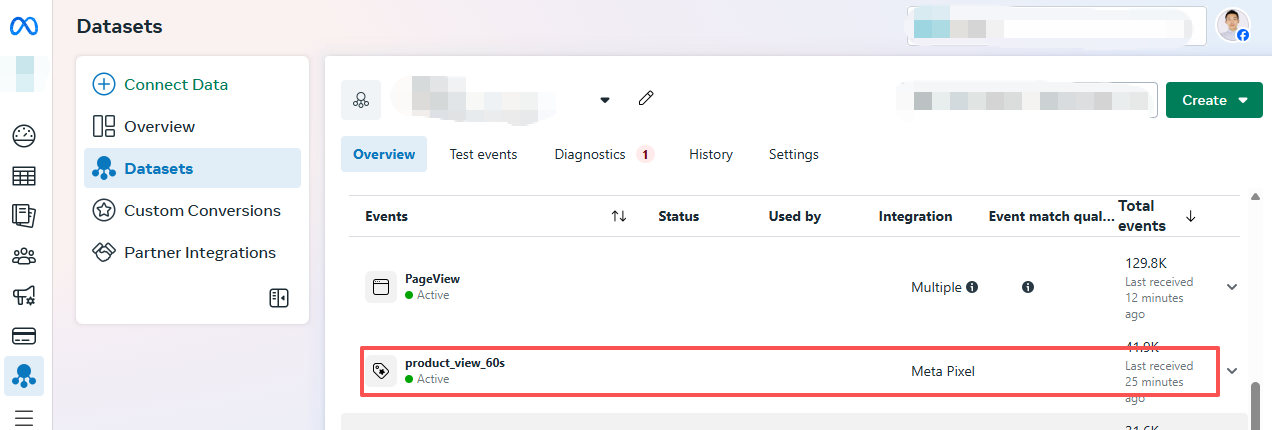Open the table grid icon in left rail
1272x430 pixels.
click(24, 176)
